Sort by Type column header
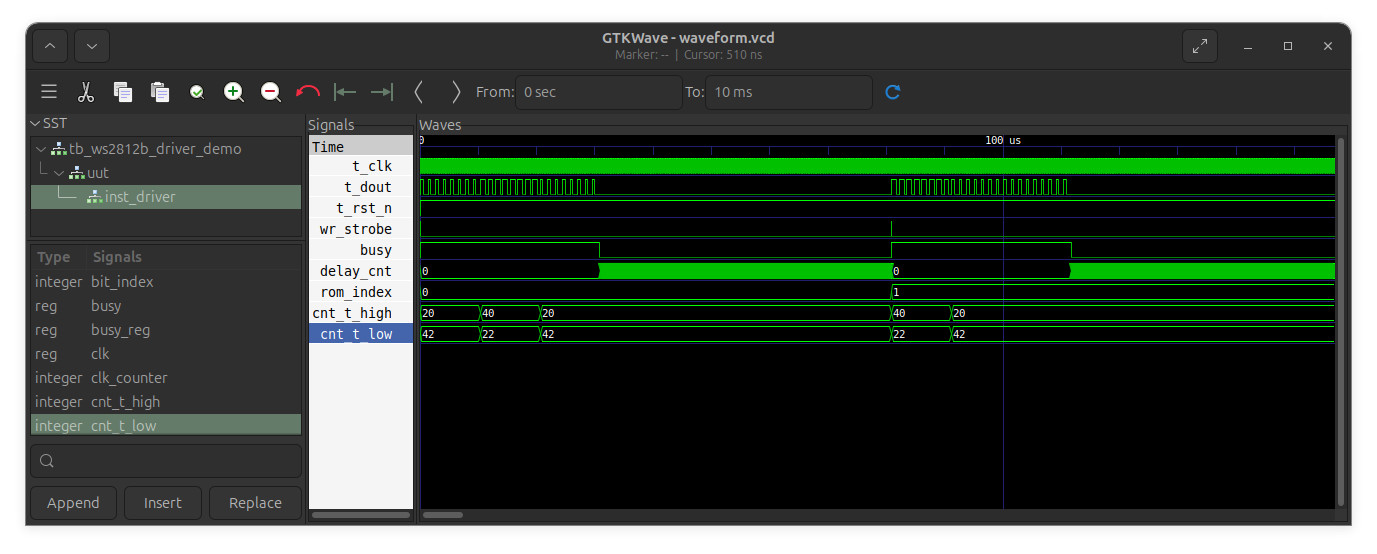1377x554 pixels. (54, 257)
